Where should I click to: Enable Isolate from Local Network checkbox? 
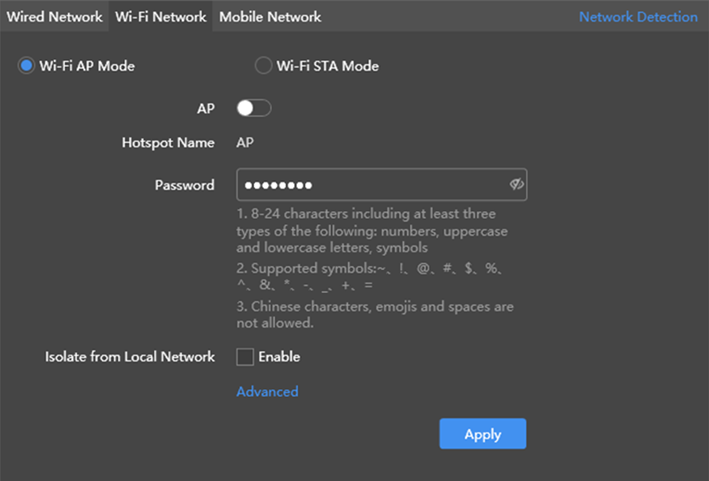coord(245,357)
